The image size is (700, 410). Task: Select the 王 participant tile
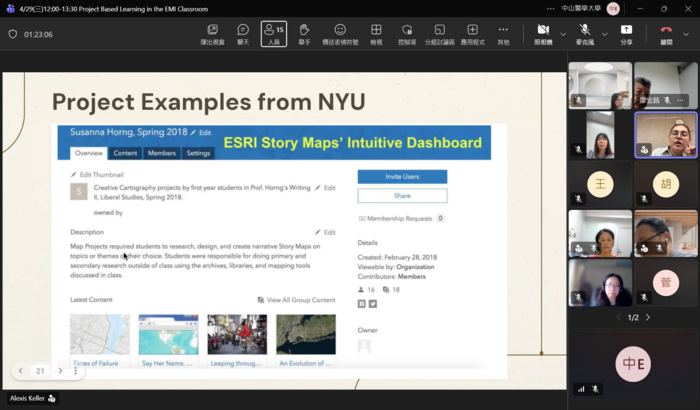(600, 184)
